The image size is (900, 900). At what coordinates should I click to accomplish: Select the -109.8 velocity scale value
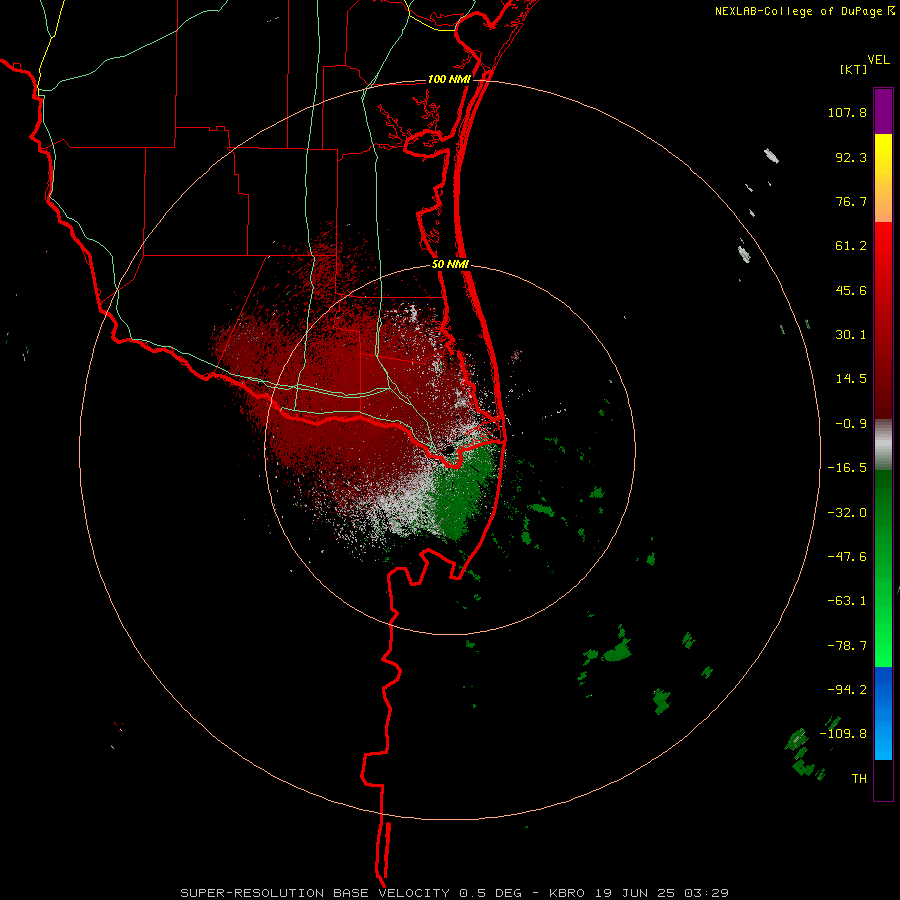[844, 734]
